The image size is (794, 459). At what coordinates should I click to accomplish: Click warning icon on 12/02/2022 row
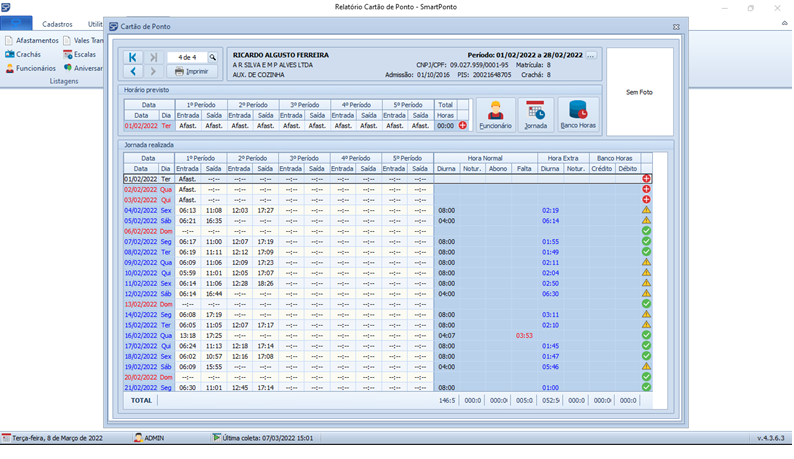(x=646, y=293)
